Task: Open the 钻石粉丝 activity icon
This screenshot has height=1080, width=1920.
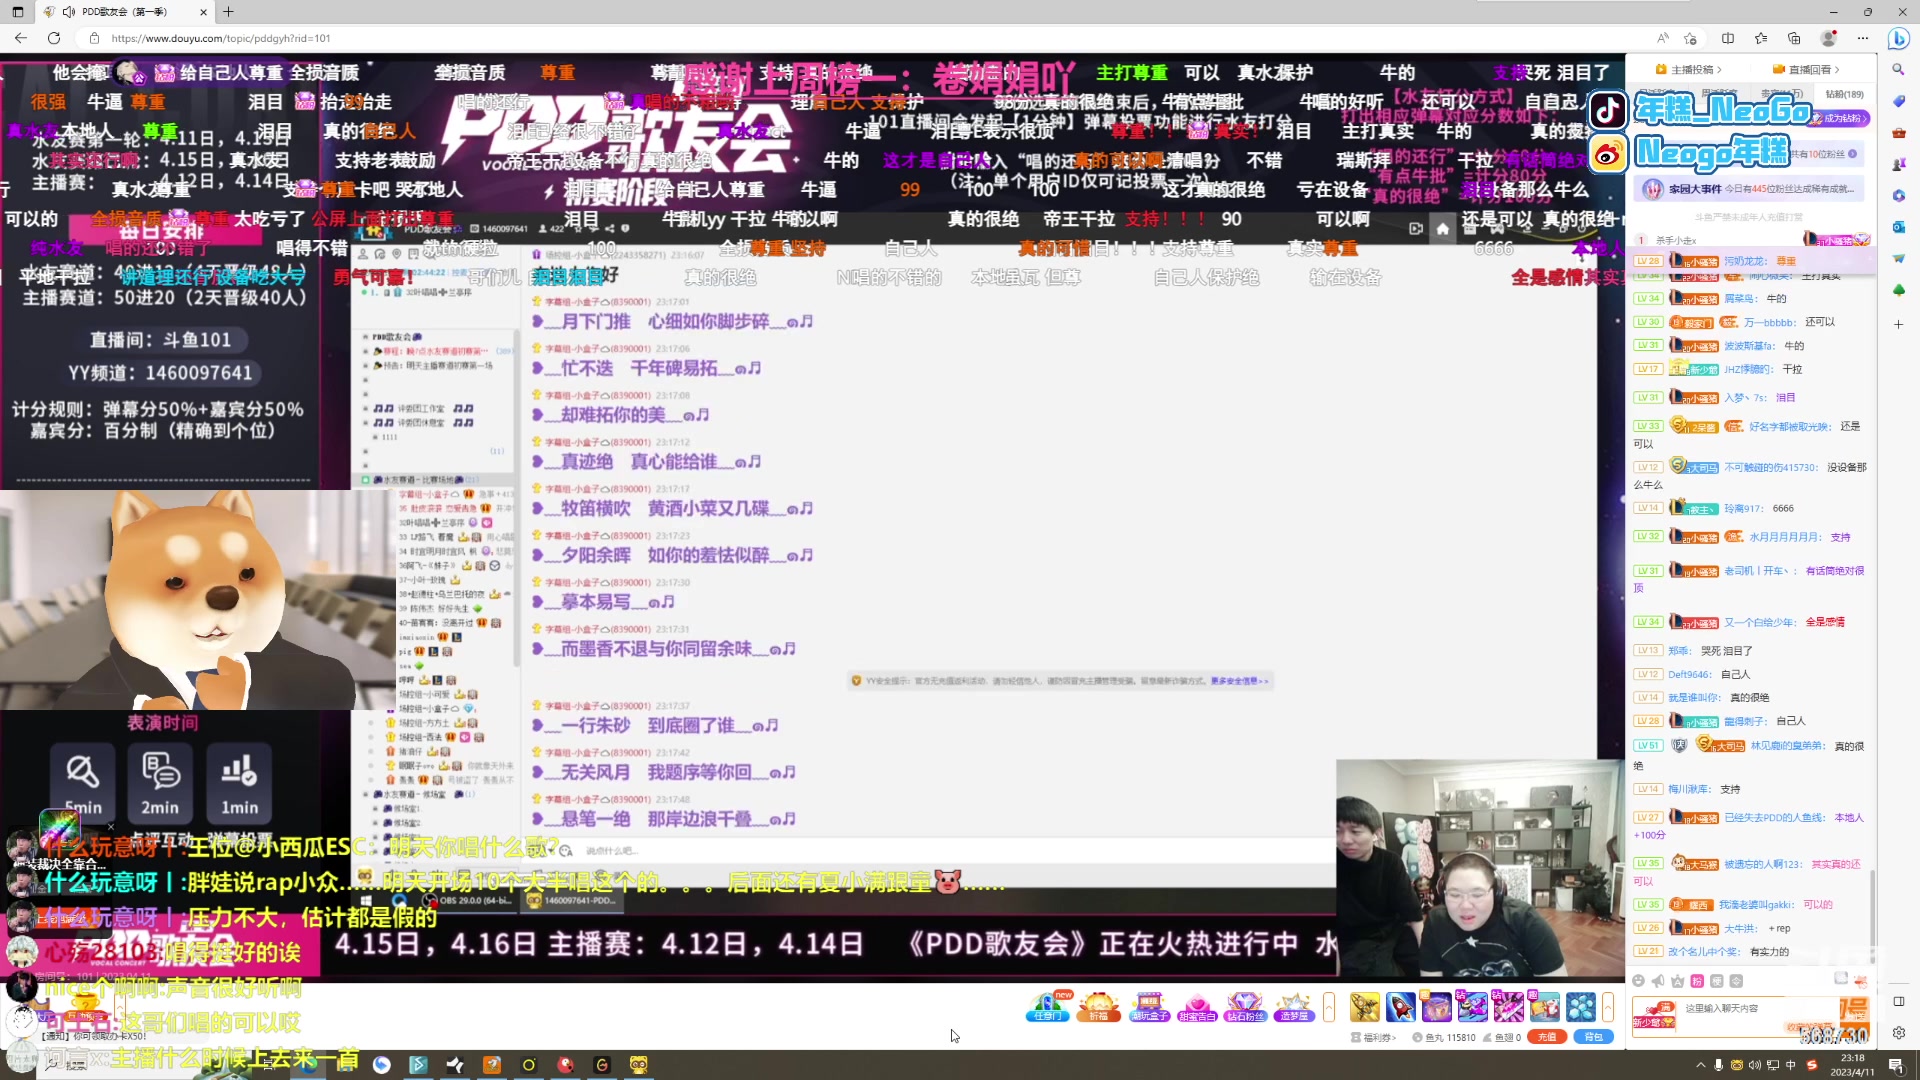Action: pyautogui.click(x=1245, y=1007)
